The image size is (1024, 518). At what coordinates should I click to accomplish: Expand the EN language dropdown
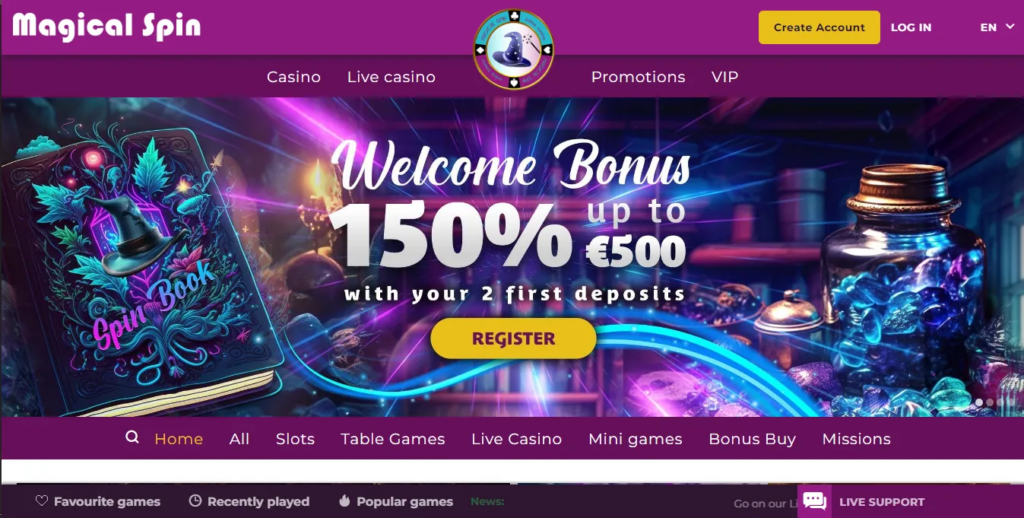(997, 27)
